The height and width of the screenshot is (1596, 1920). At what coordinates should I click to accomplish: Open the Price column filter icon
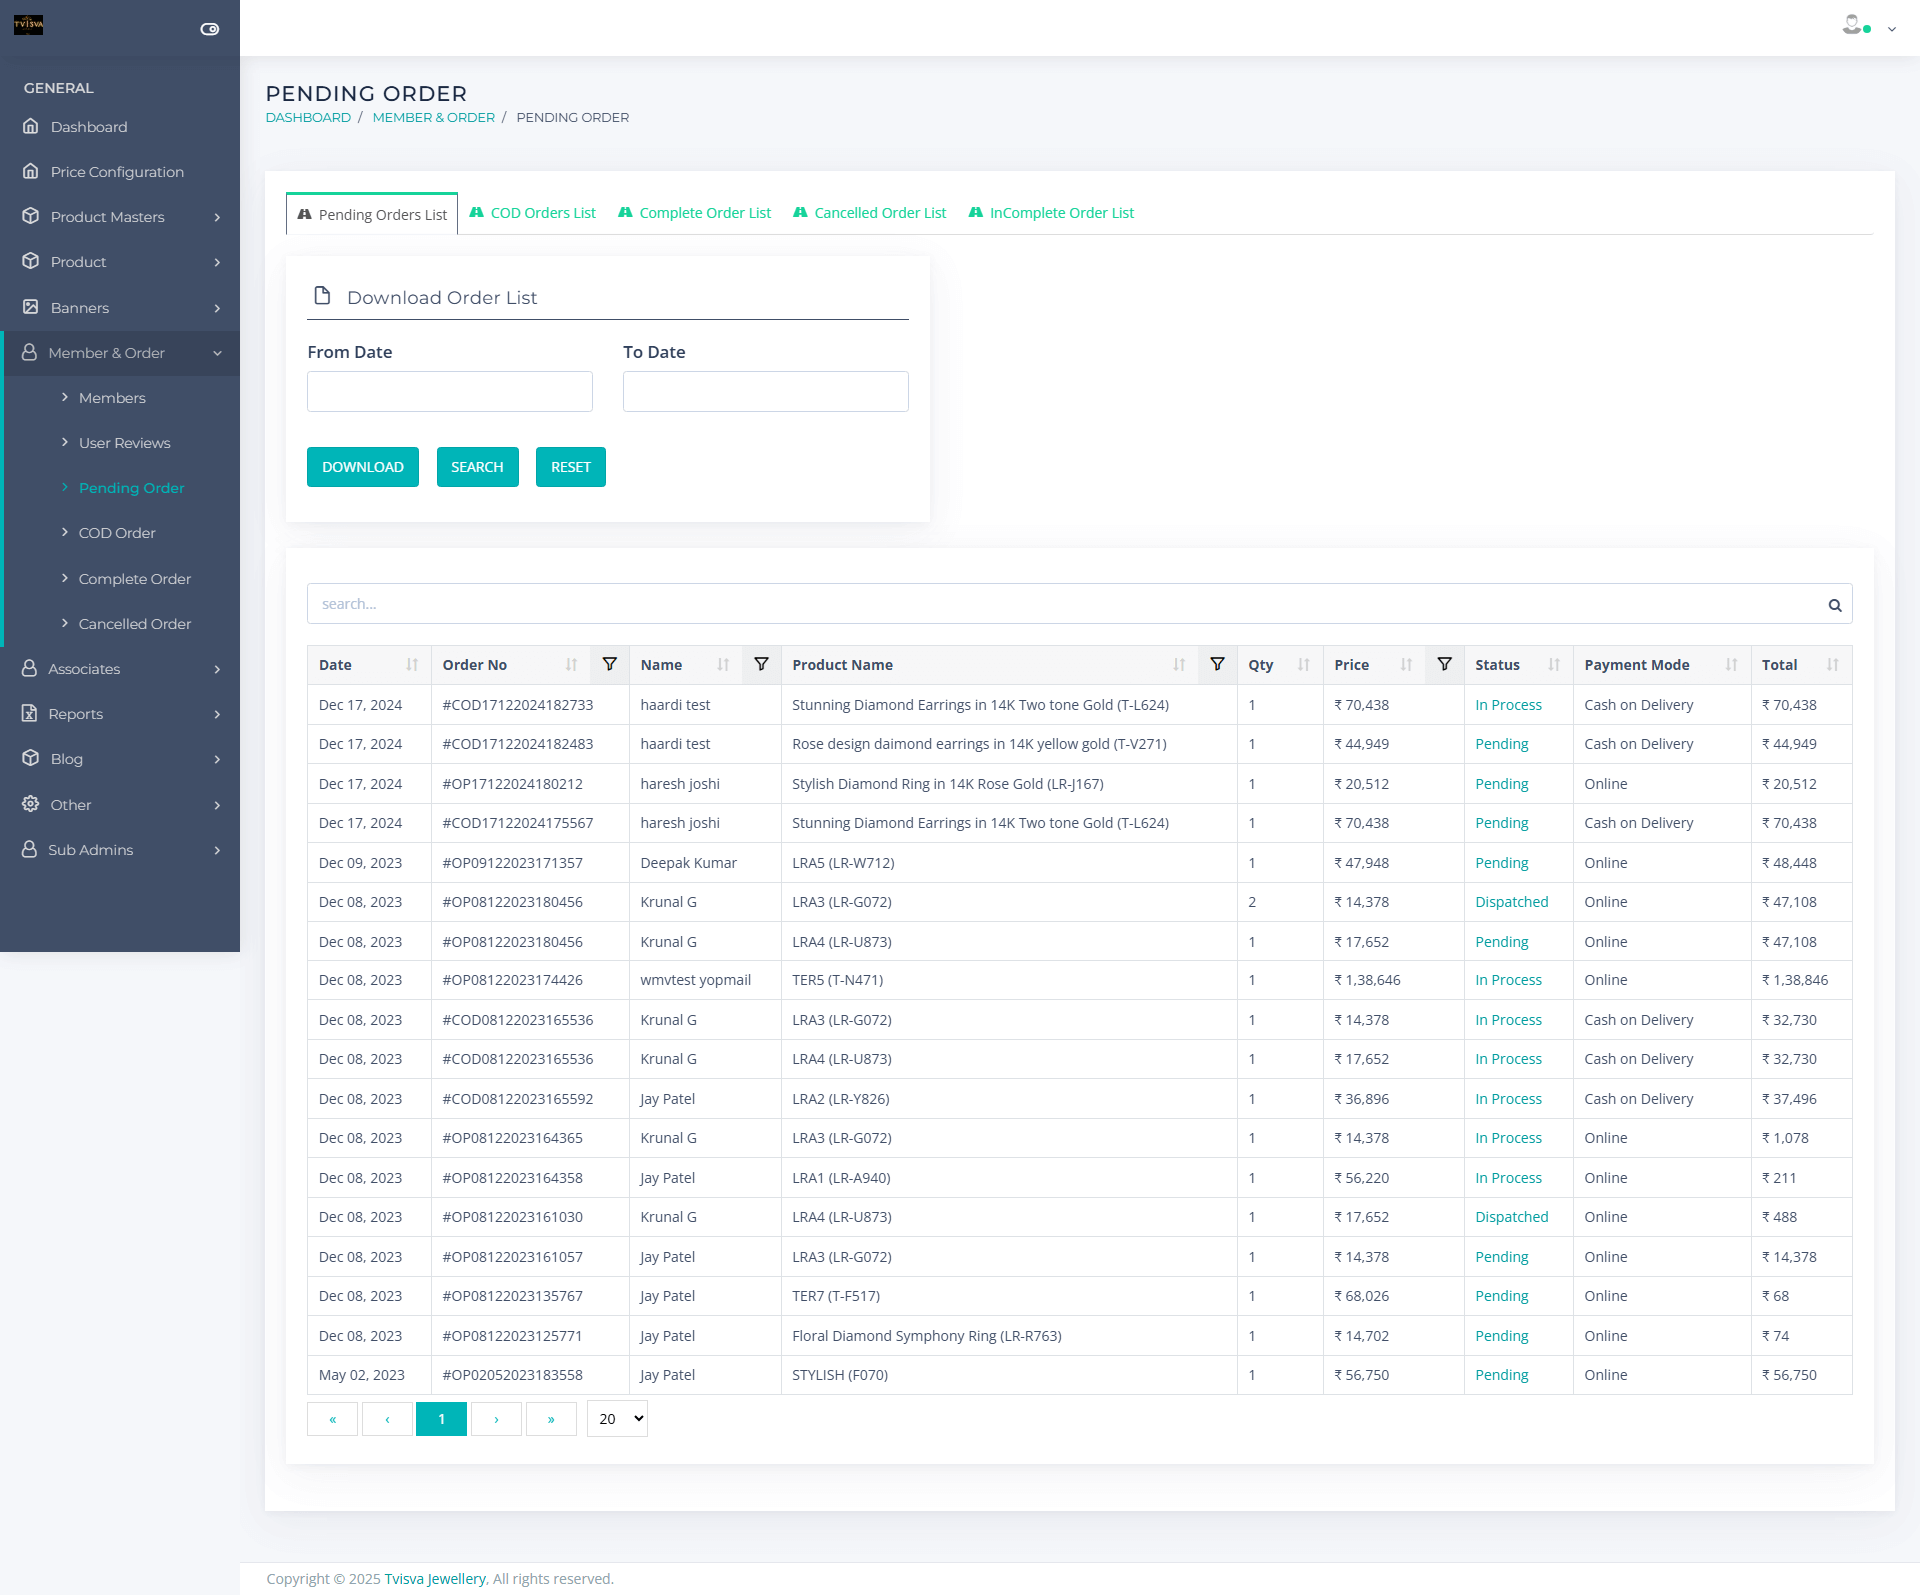coord(1444,664)
